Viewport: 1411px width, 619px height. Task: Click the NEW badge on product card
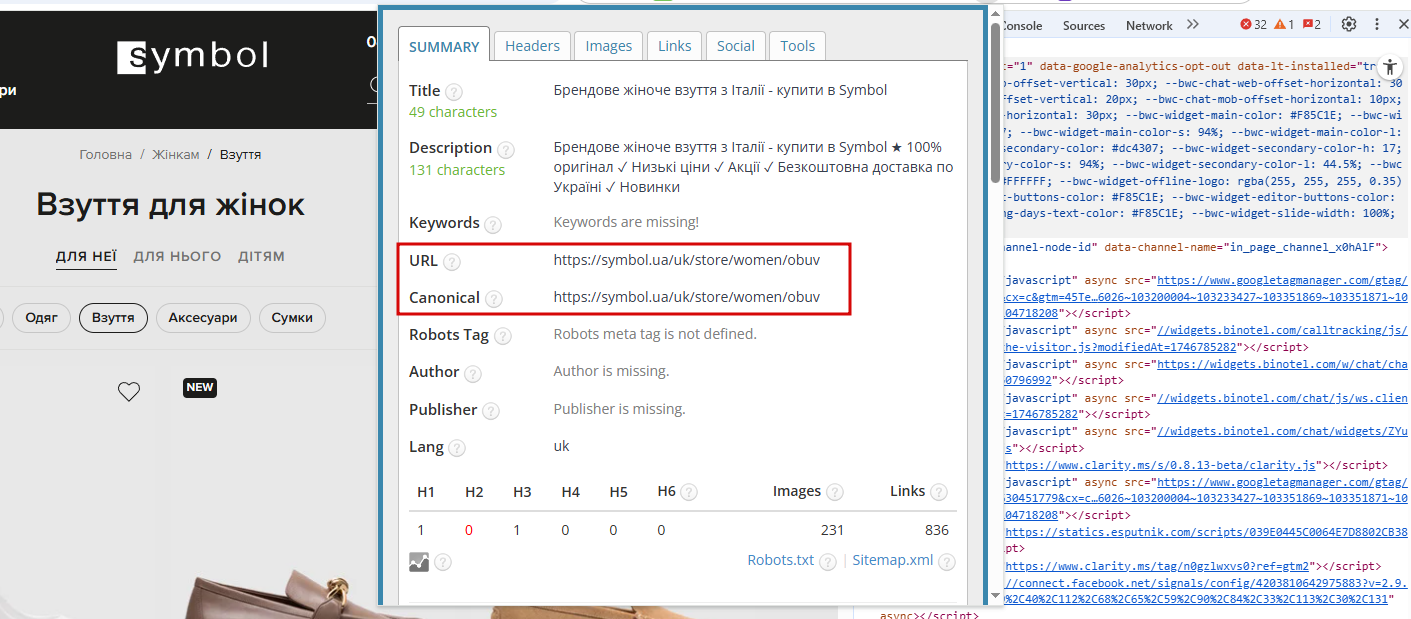(200, 387)
